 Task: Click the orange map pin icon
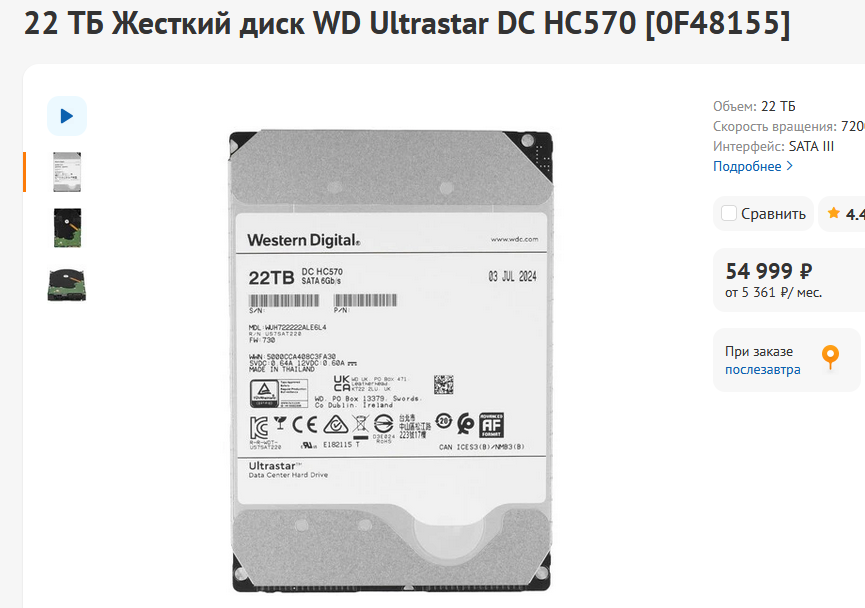pos(830,358)
